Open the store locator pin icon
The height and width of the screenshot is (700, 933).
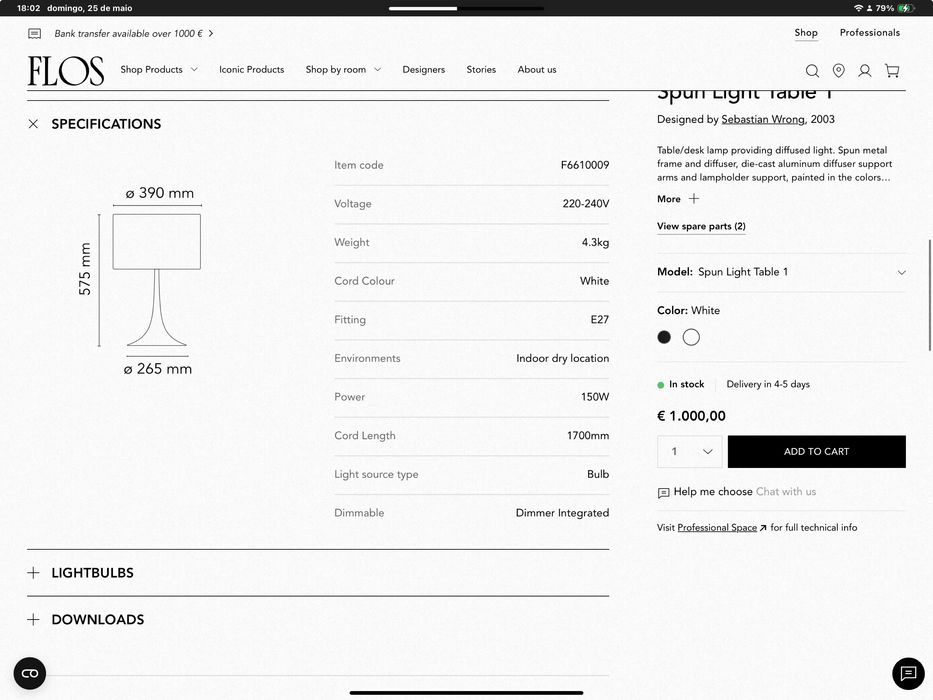pos(838,71)
